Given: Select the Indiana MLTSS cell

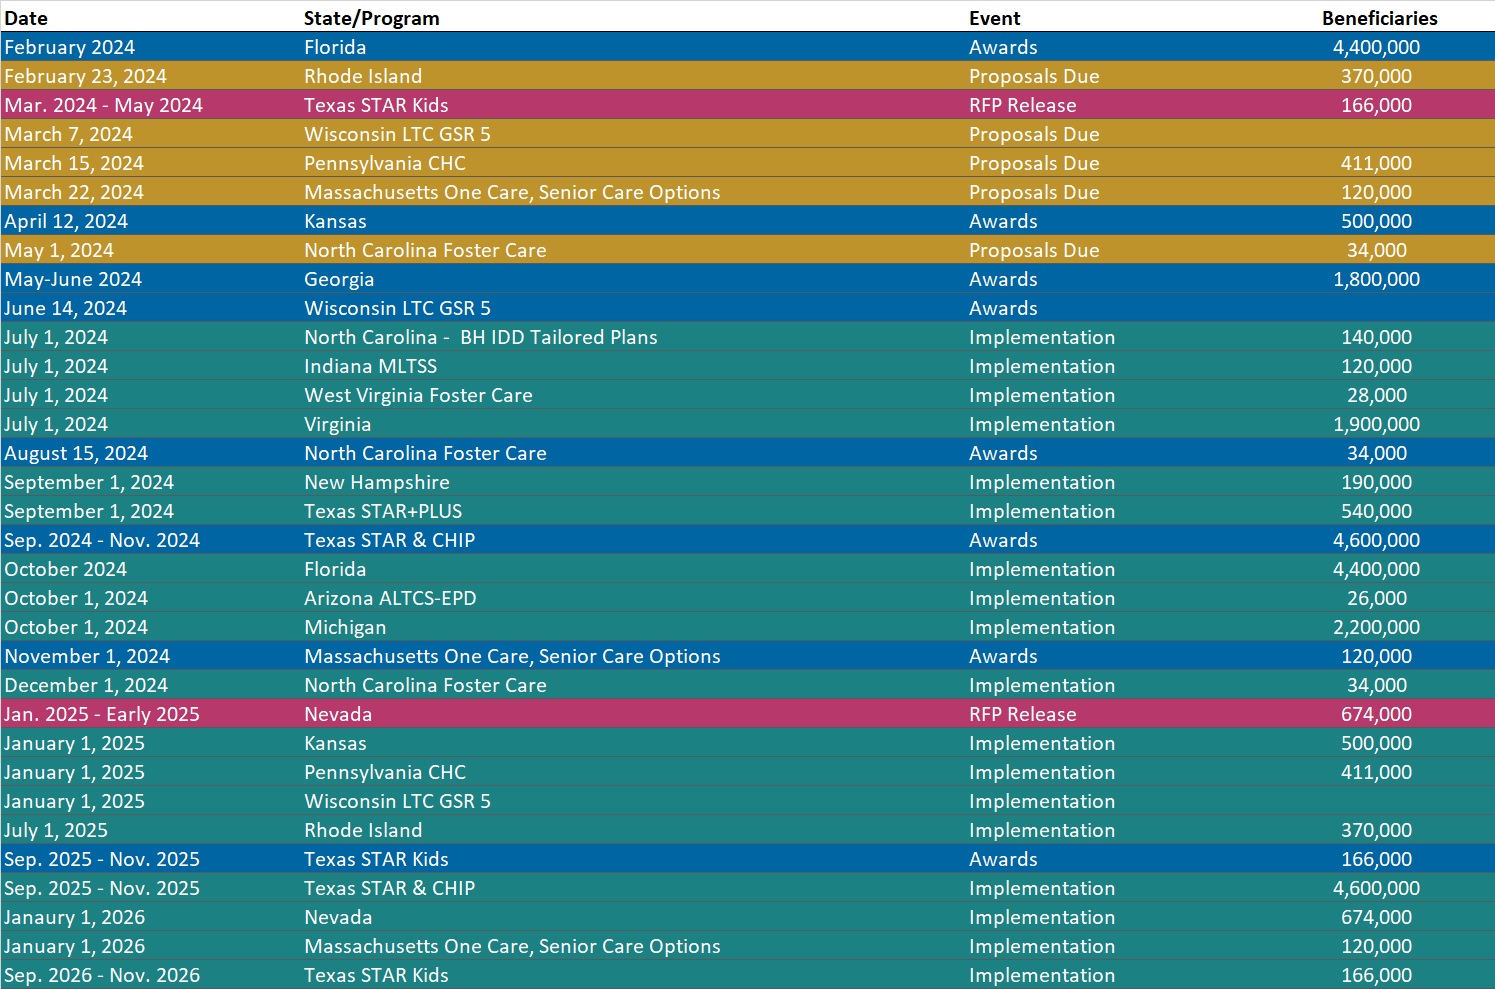Looking at the screenshot, I should point(370,366).
